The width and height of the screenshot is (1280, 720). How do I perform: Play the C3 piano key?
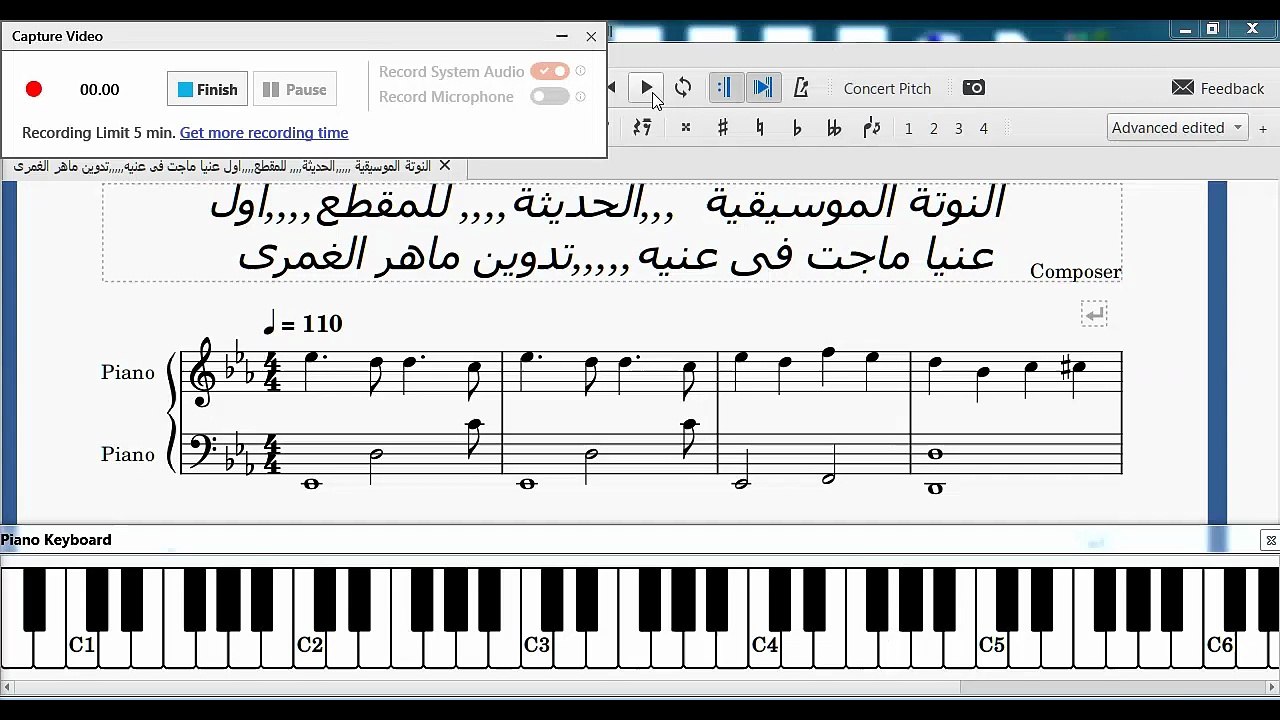coord(537,645)
